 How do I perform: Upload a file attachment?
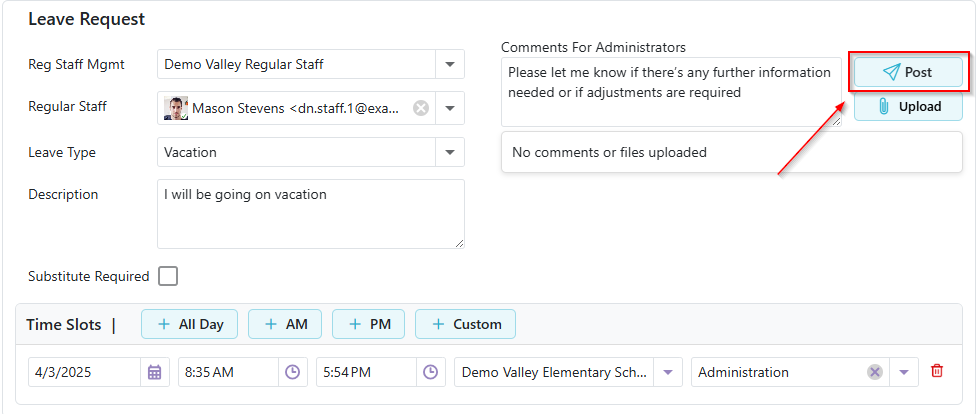pos(908,106)
